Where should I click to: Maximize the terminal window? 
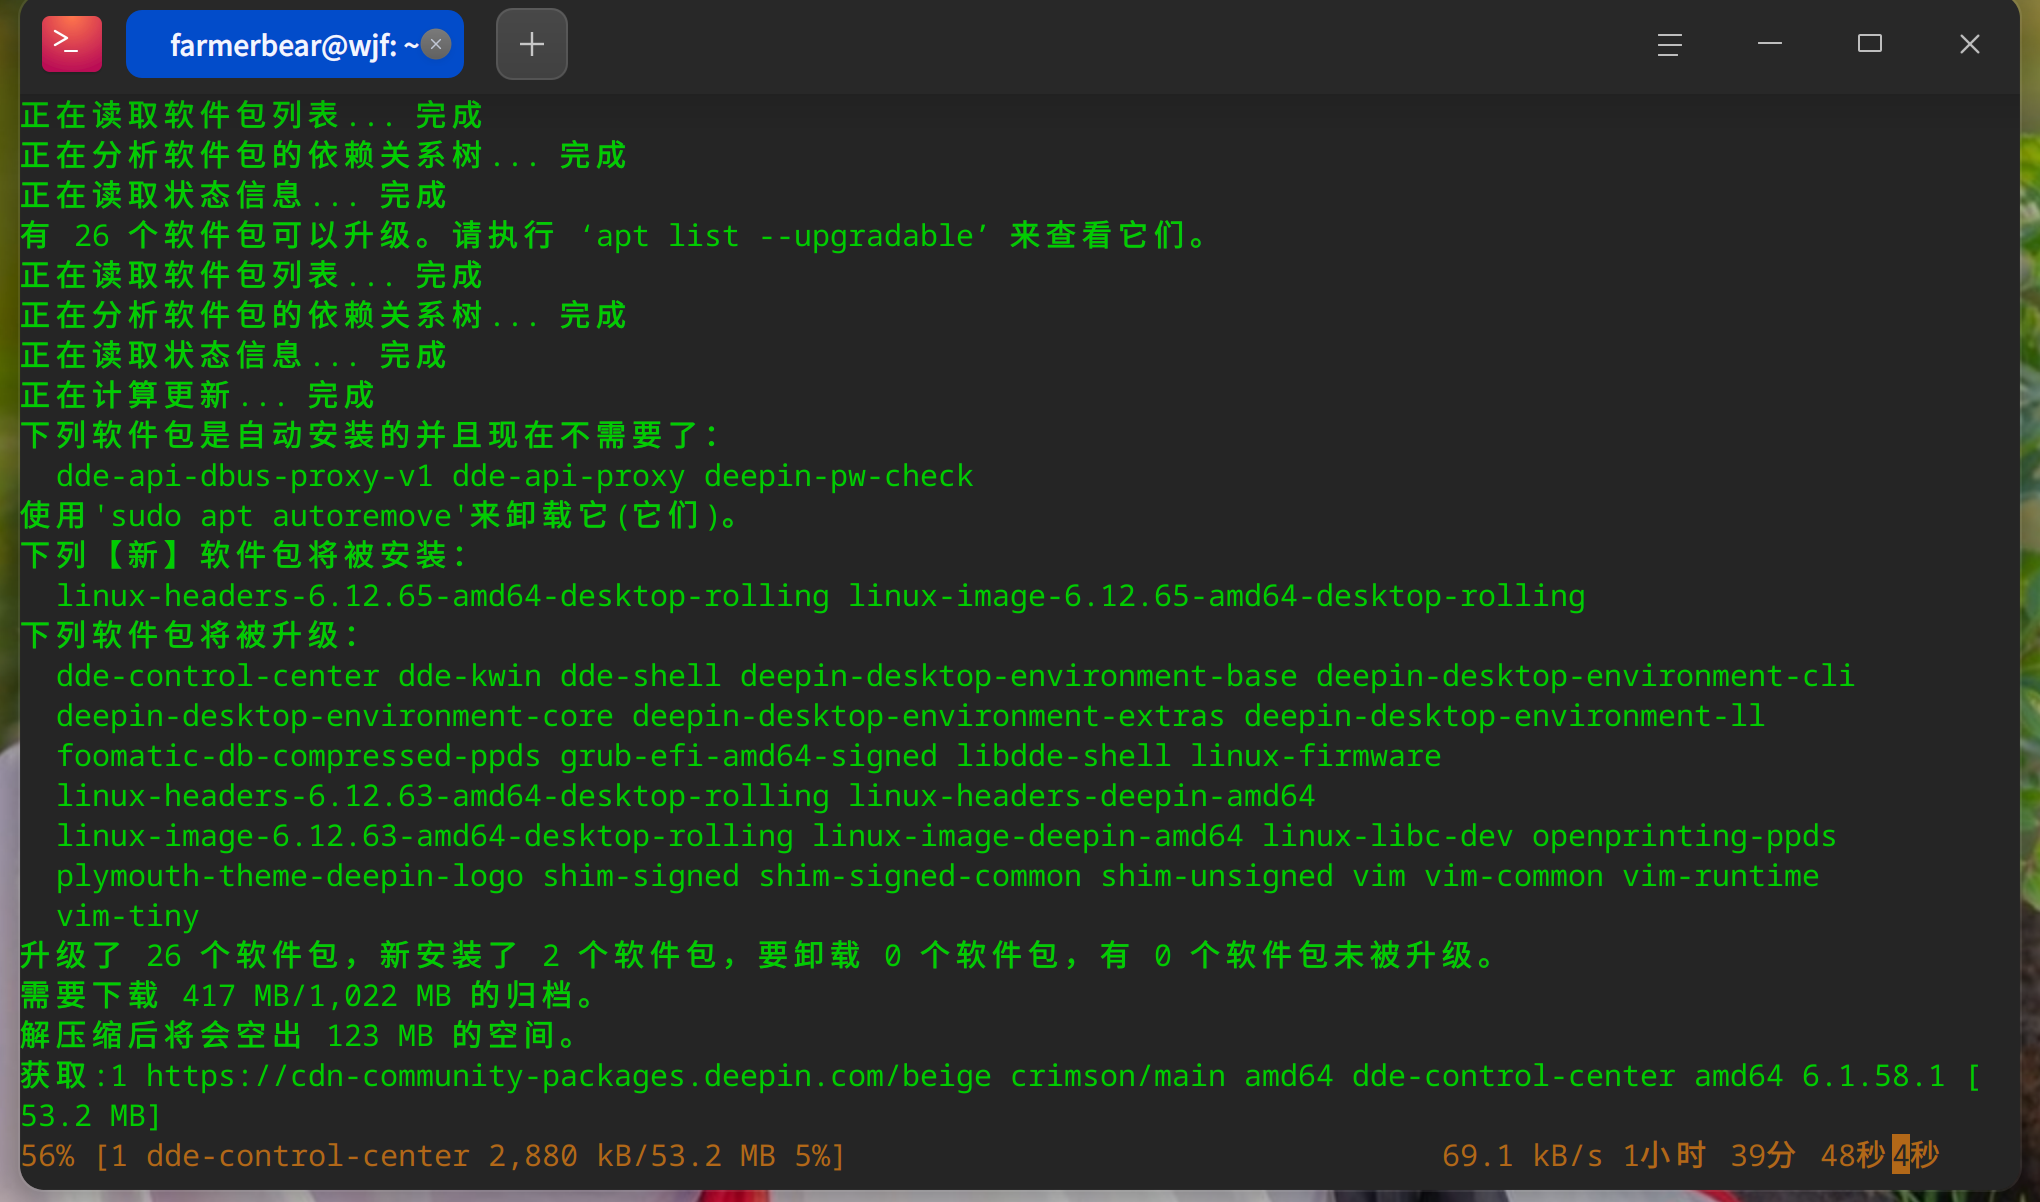click(x=1869, y=44)
